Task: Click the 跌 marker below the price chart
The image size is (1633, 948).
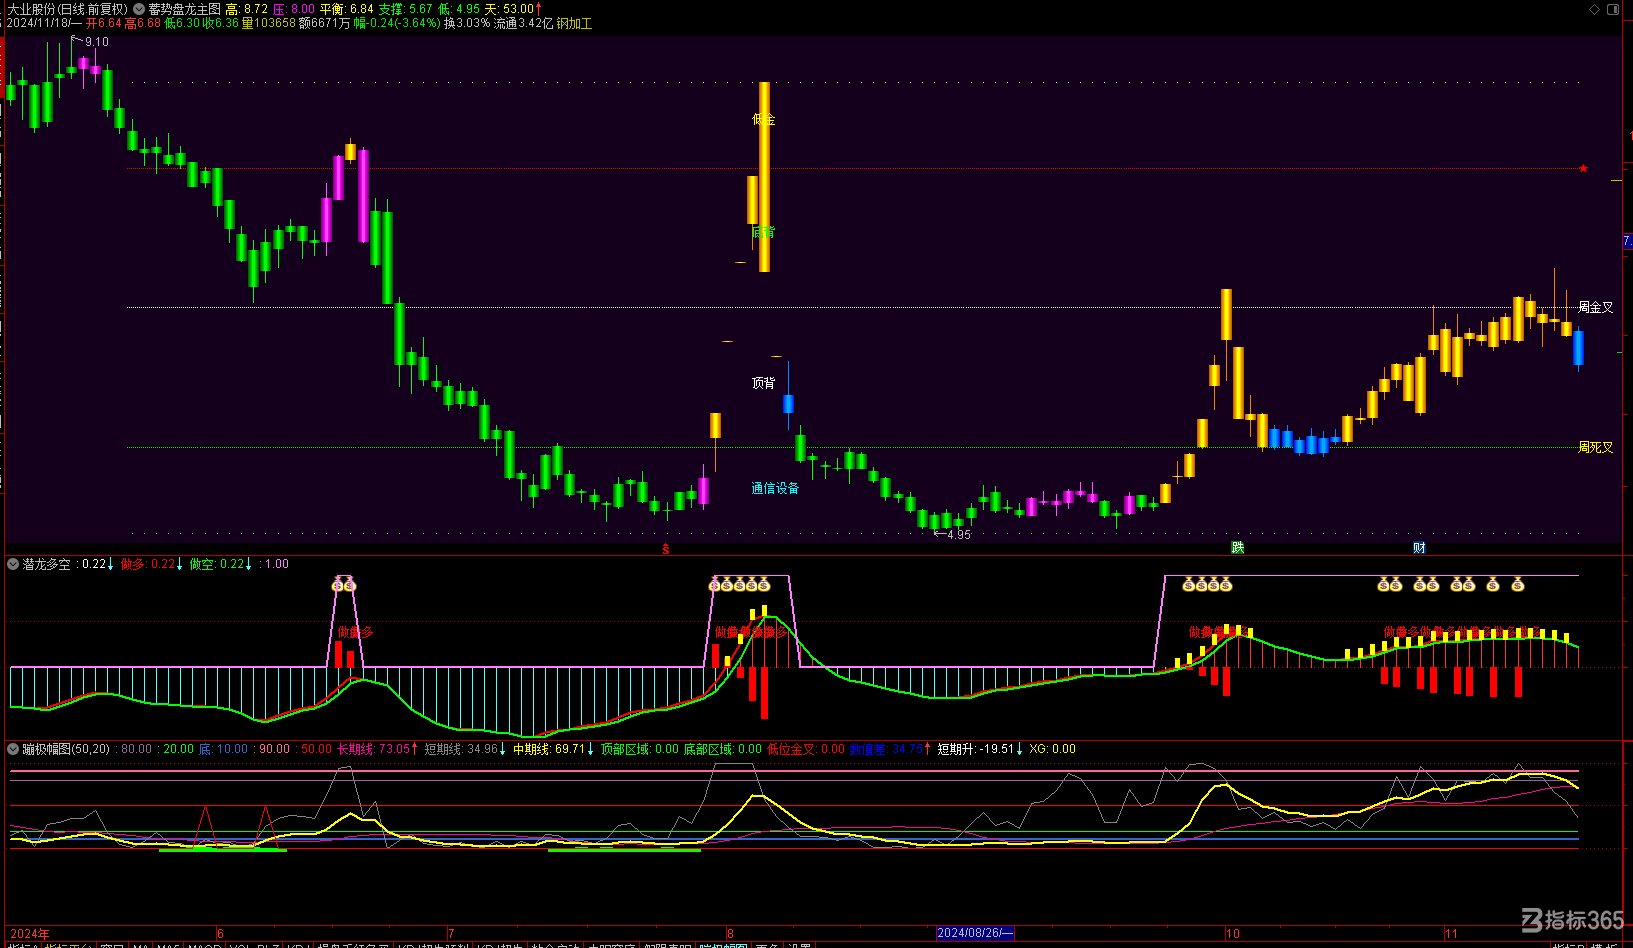Action: click(1238, 548)
